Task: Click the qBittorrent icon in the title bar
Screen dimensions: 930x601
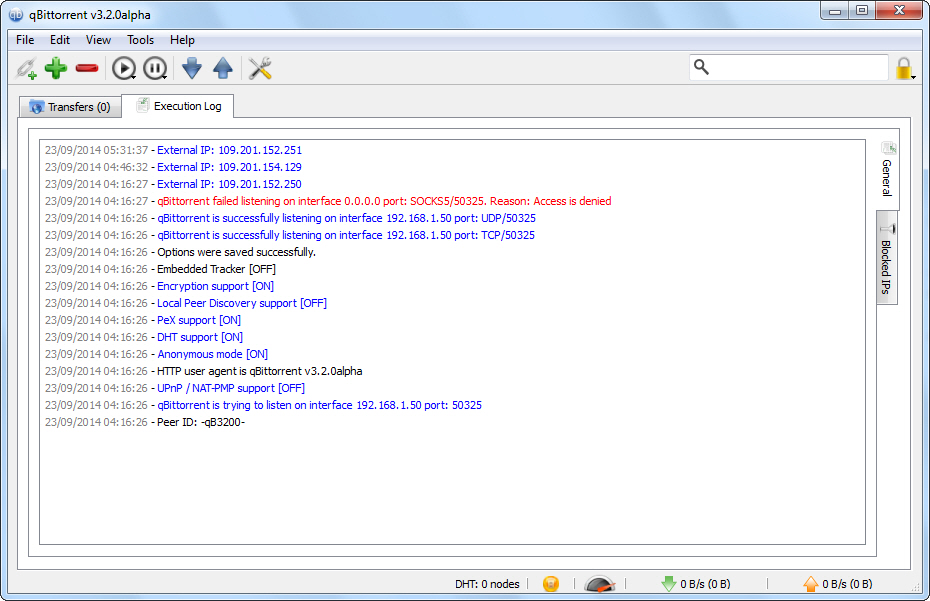Action: (16, 14)
